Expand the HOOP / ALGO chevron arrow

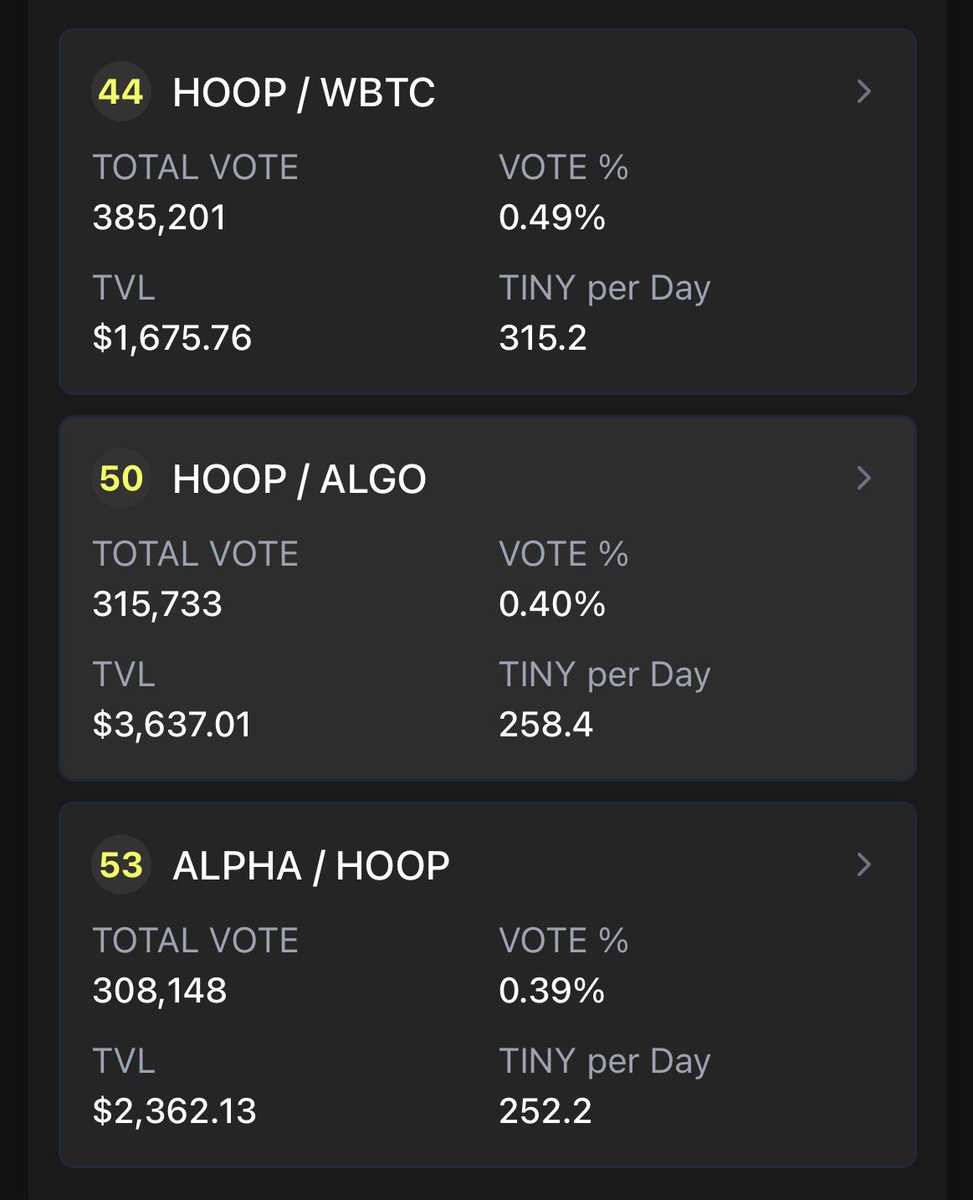[865, 478]
